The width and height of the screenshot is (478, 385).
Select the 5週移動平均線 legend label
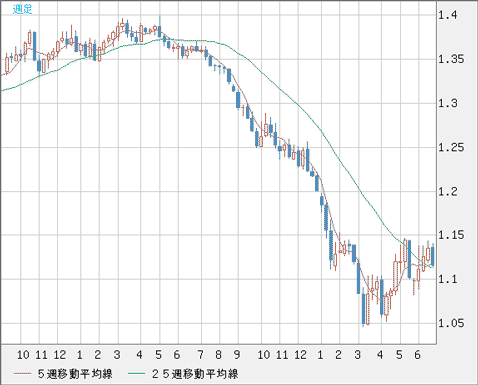(x=75, y=374)
